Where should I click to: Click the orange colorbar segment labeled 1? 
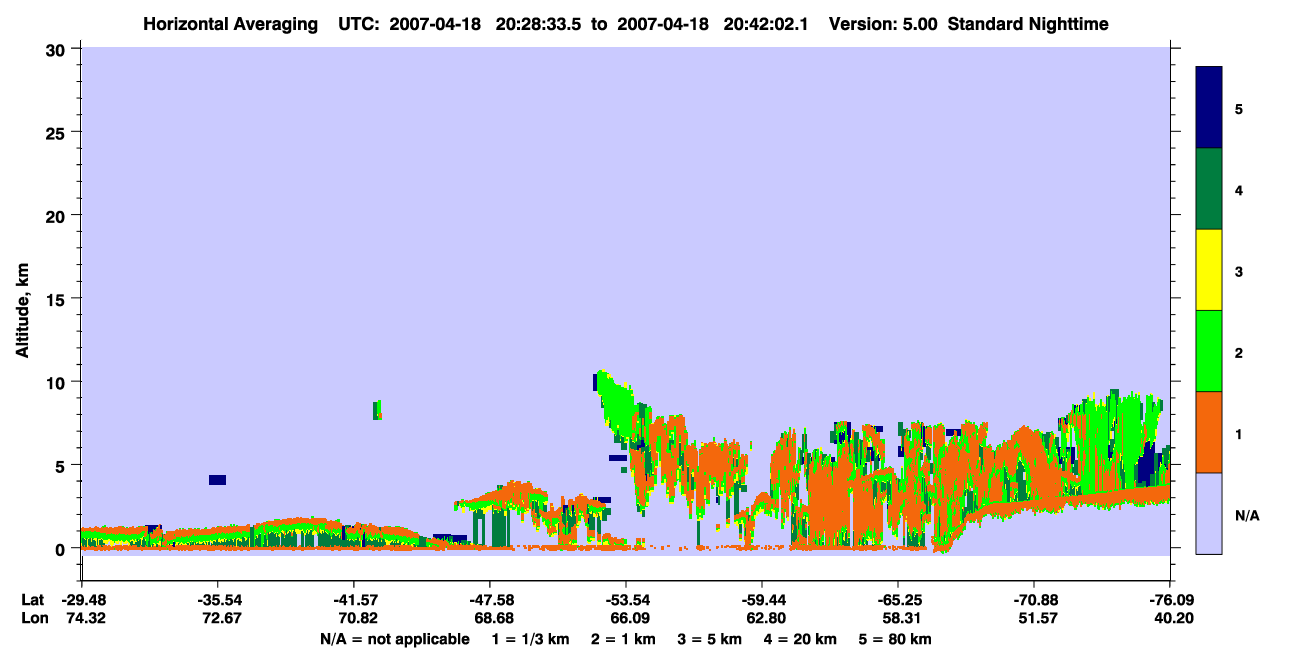pos(1209,432)
